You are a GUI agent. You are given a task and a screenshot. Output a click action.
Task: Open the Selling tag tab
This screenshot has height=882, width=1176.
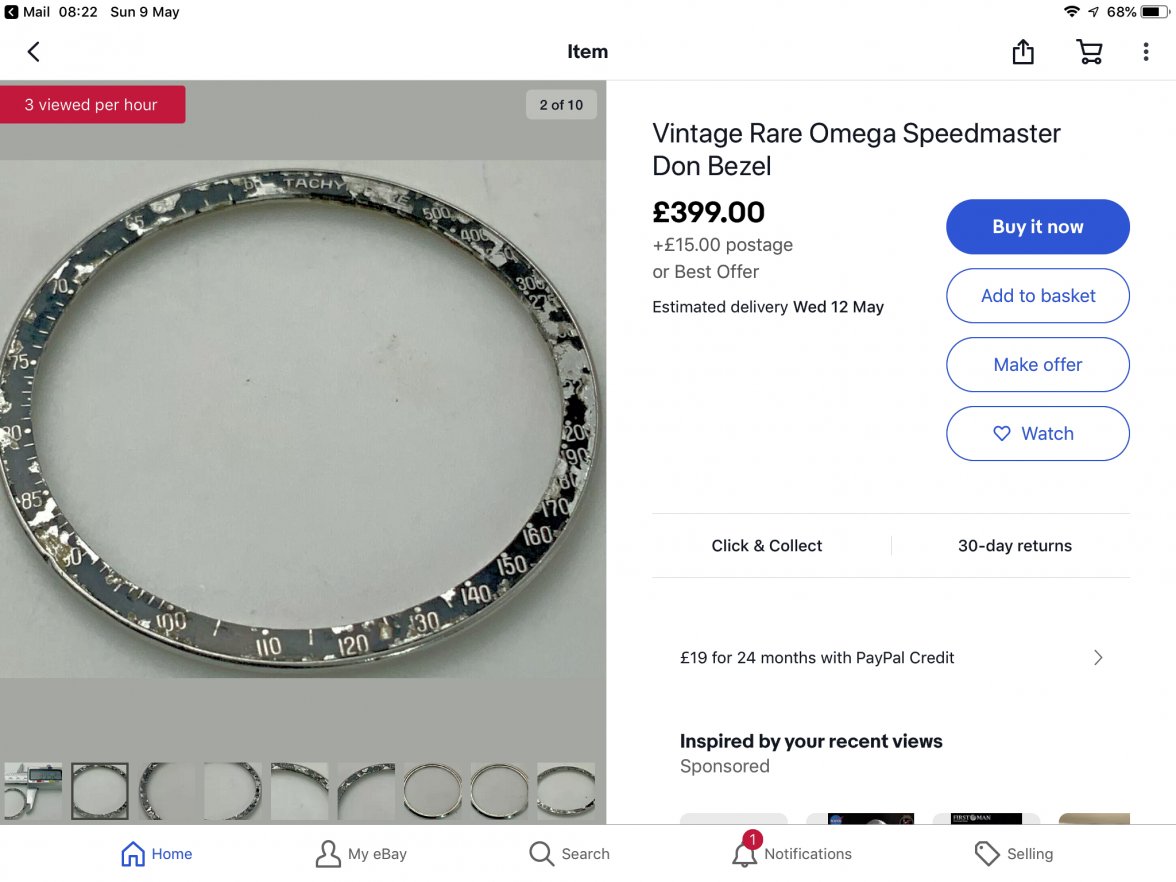pos(987,854)
